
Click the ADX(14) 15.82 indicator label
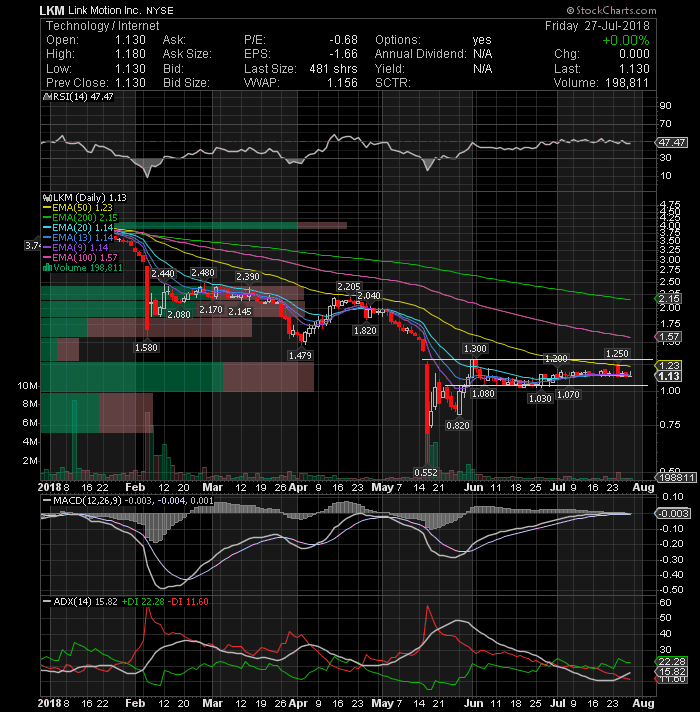click(79, 602)
